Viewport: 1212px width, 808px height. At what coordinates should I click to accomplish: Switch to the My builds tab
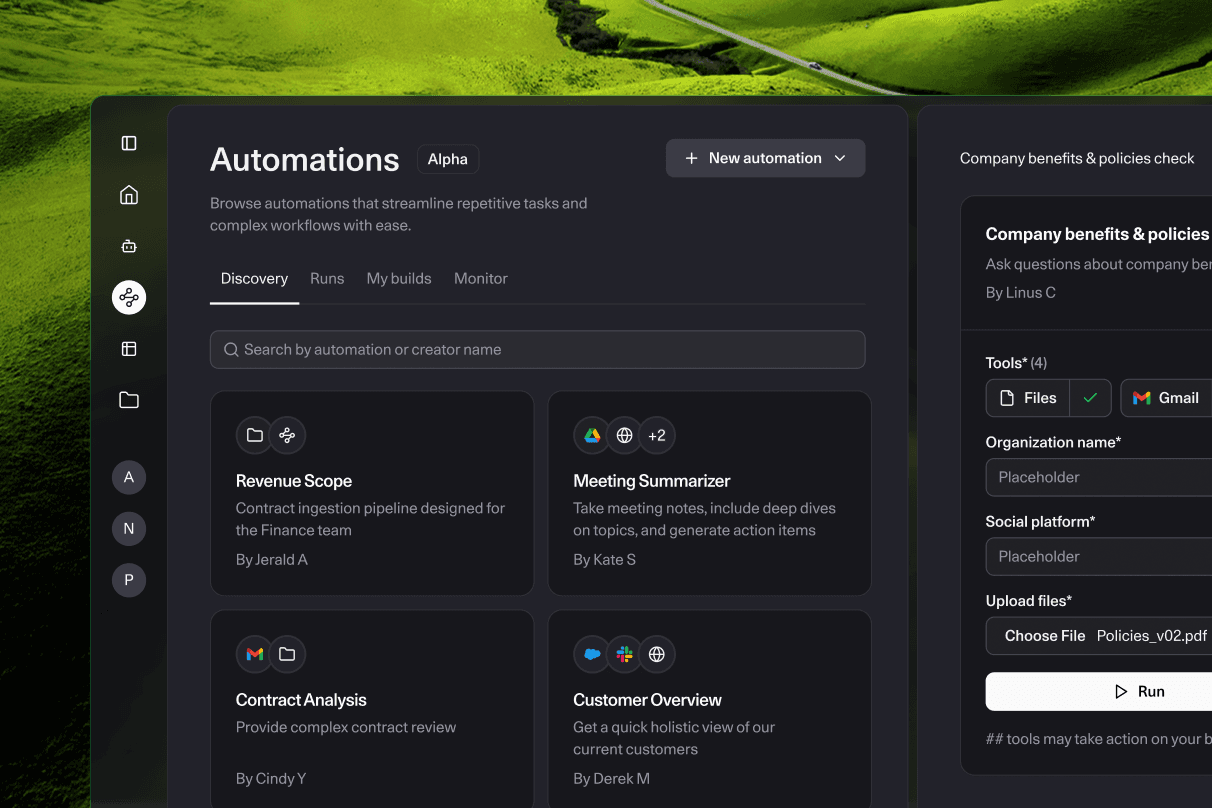(x=399, y=279)
